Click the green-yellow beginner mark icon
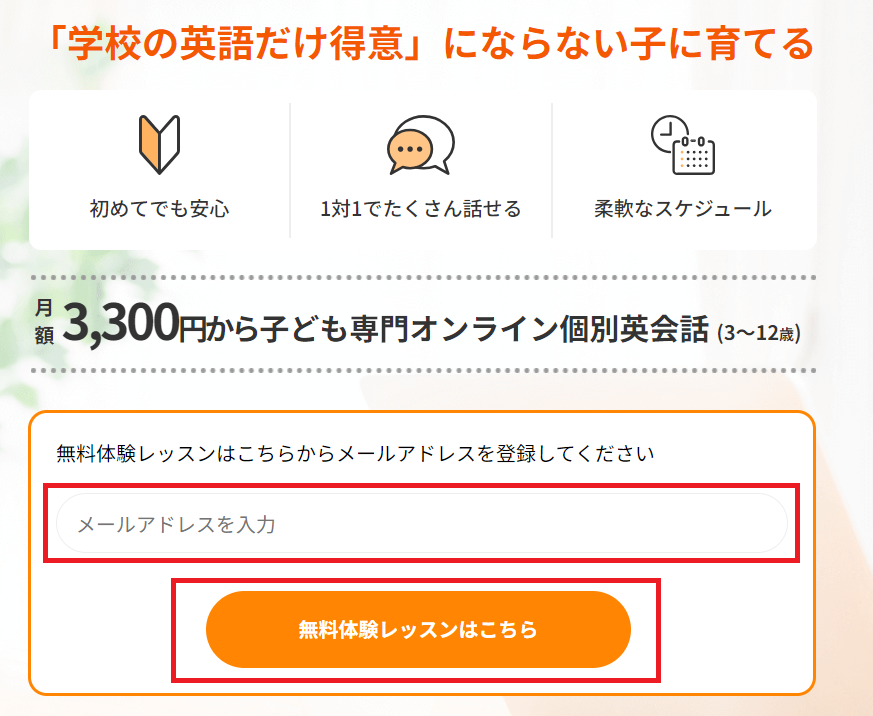 point(159,144)
